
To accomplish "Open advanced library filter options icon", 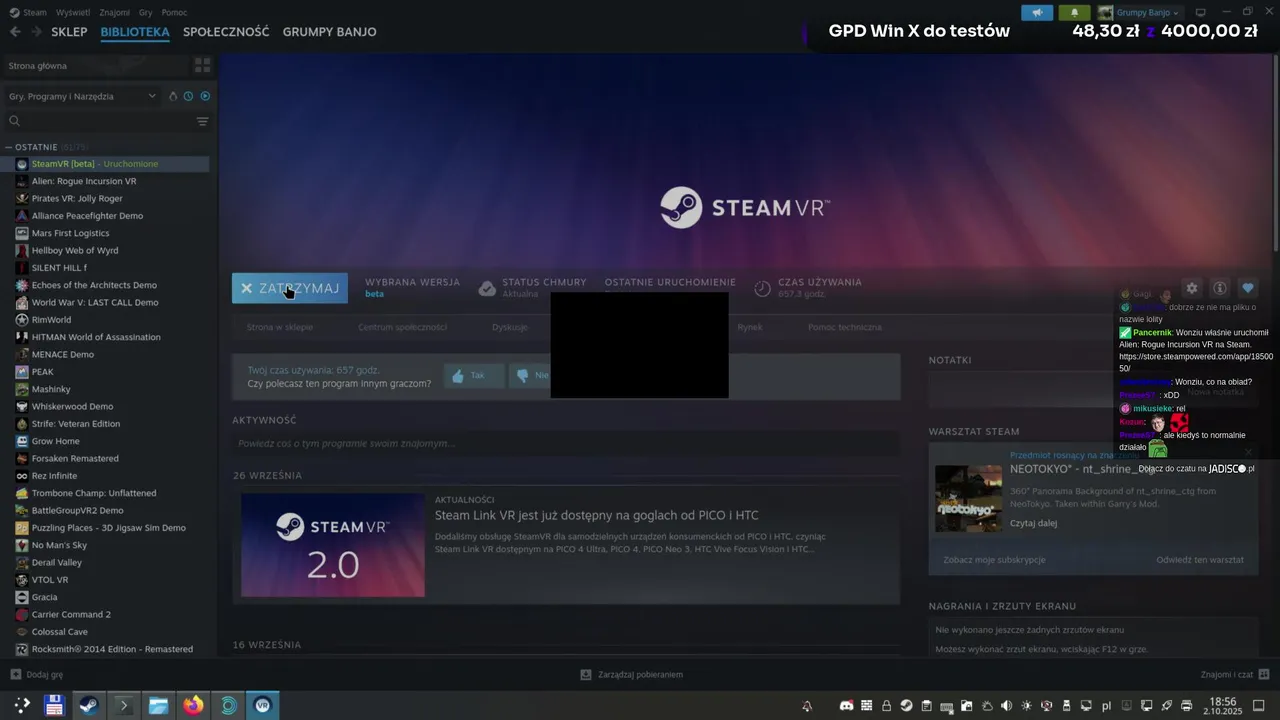I will [203, 121].
